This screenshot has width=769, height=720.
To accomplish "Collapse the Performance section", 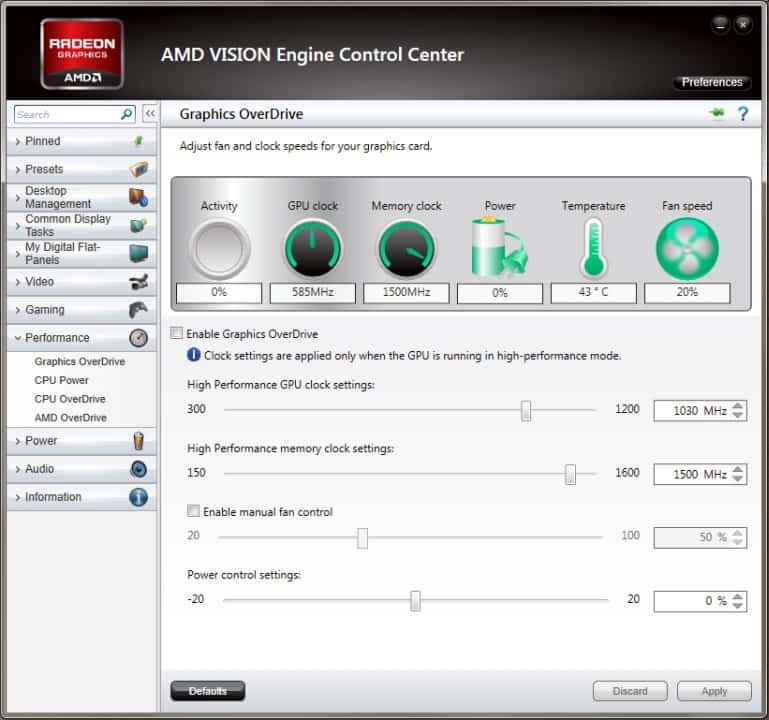I will tap(57, 338).
